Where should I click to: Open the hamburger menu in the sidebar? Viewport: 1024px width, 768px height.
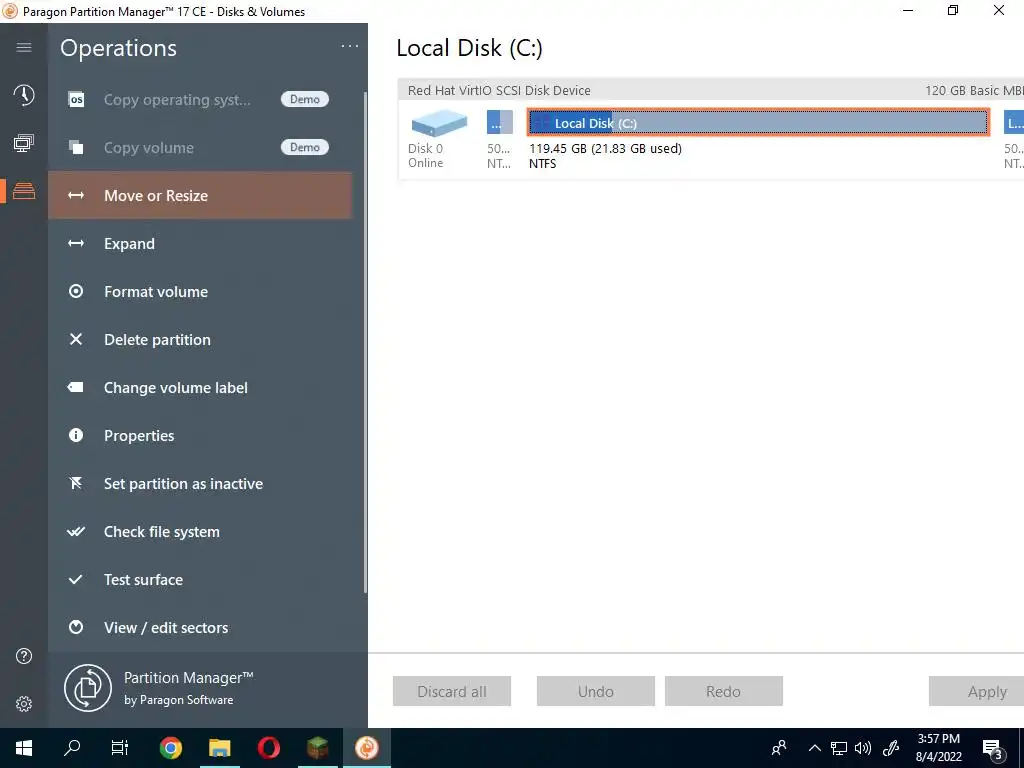coord(24,48)
